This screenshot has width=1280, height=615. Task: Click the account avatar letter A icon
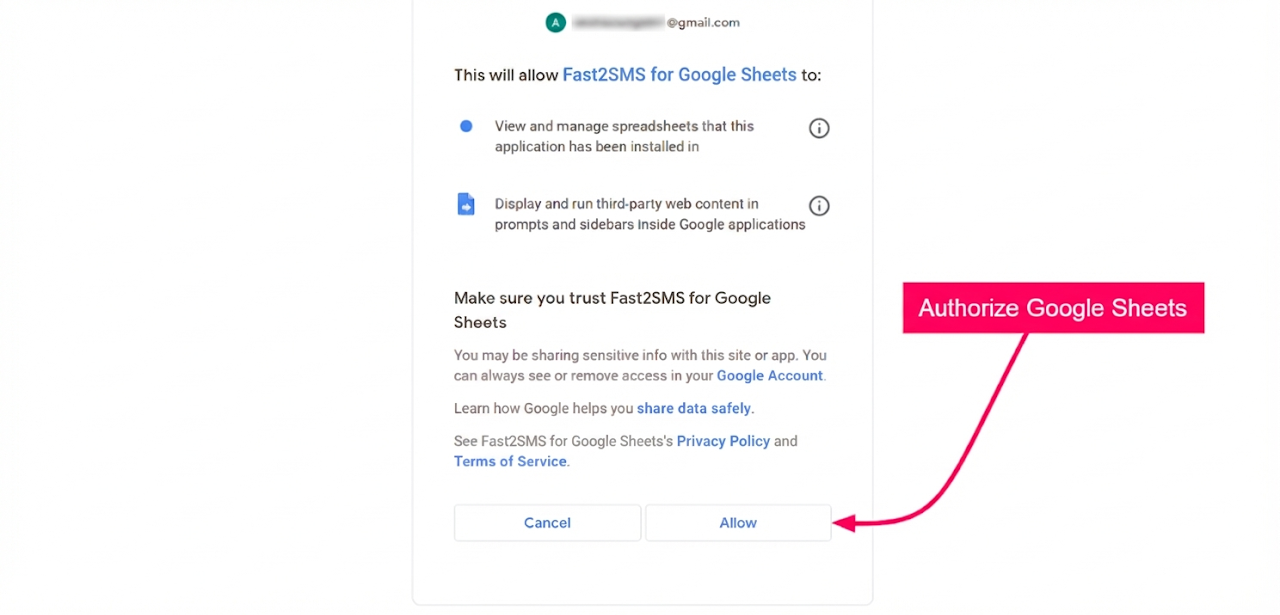[555, 22]
